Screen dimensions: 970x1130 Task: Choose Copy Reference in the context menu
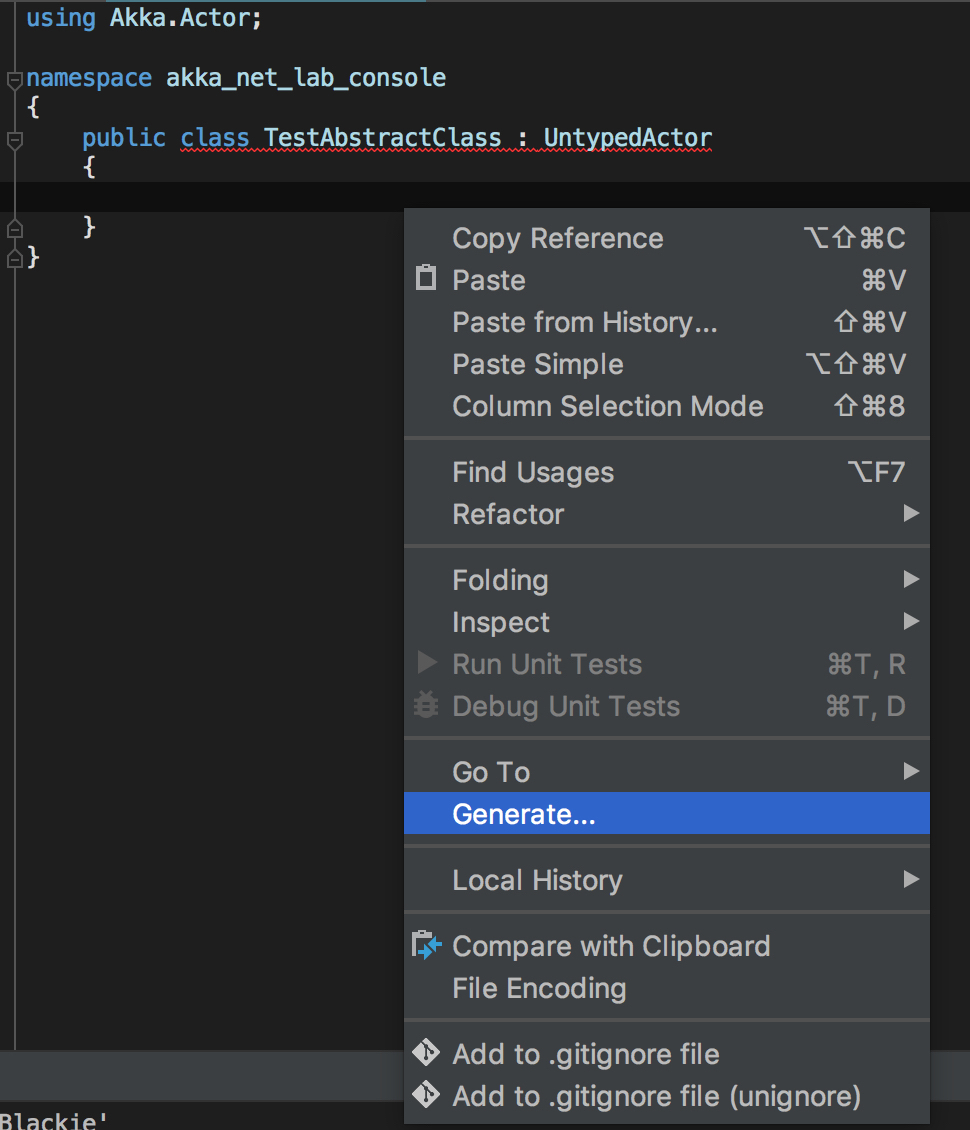(557, 238)
